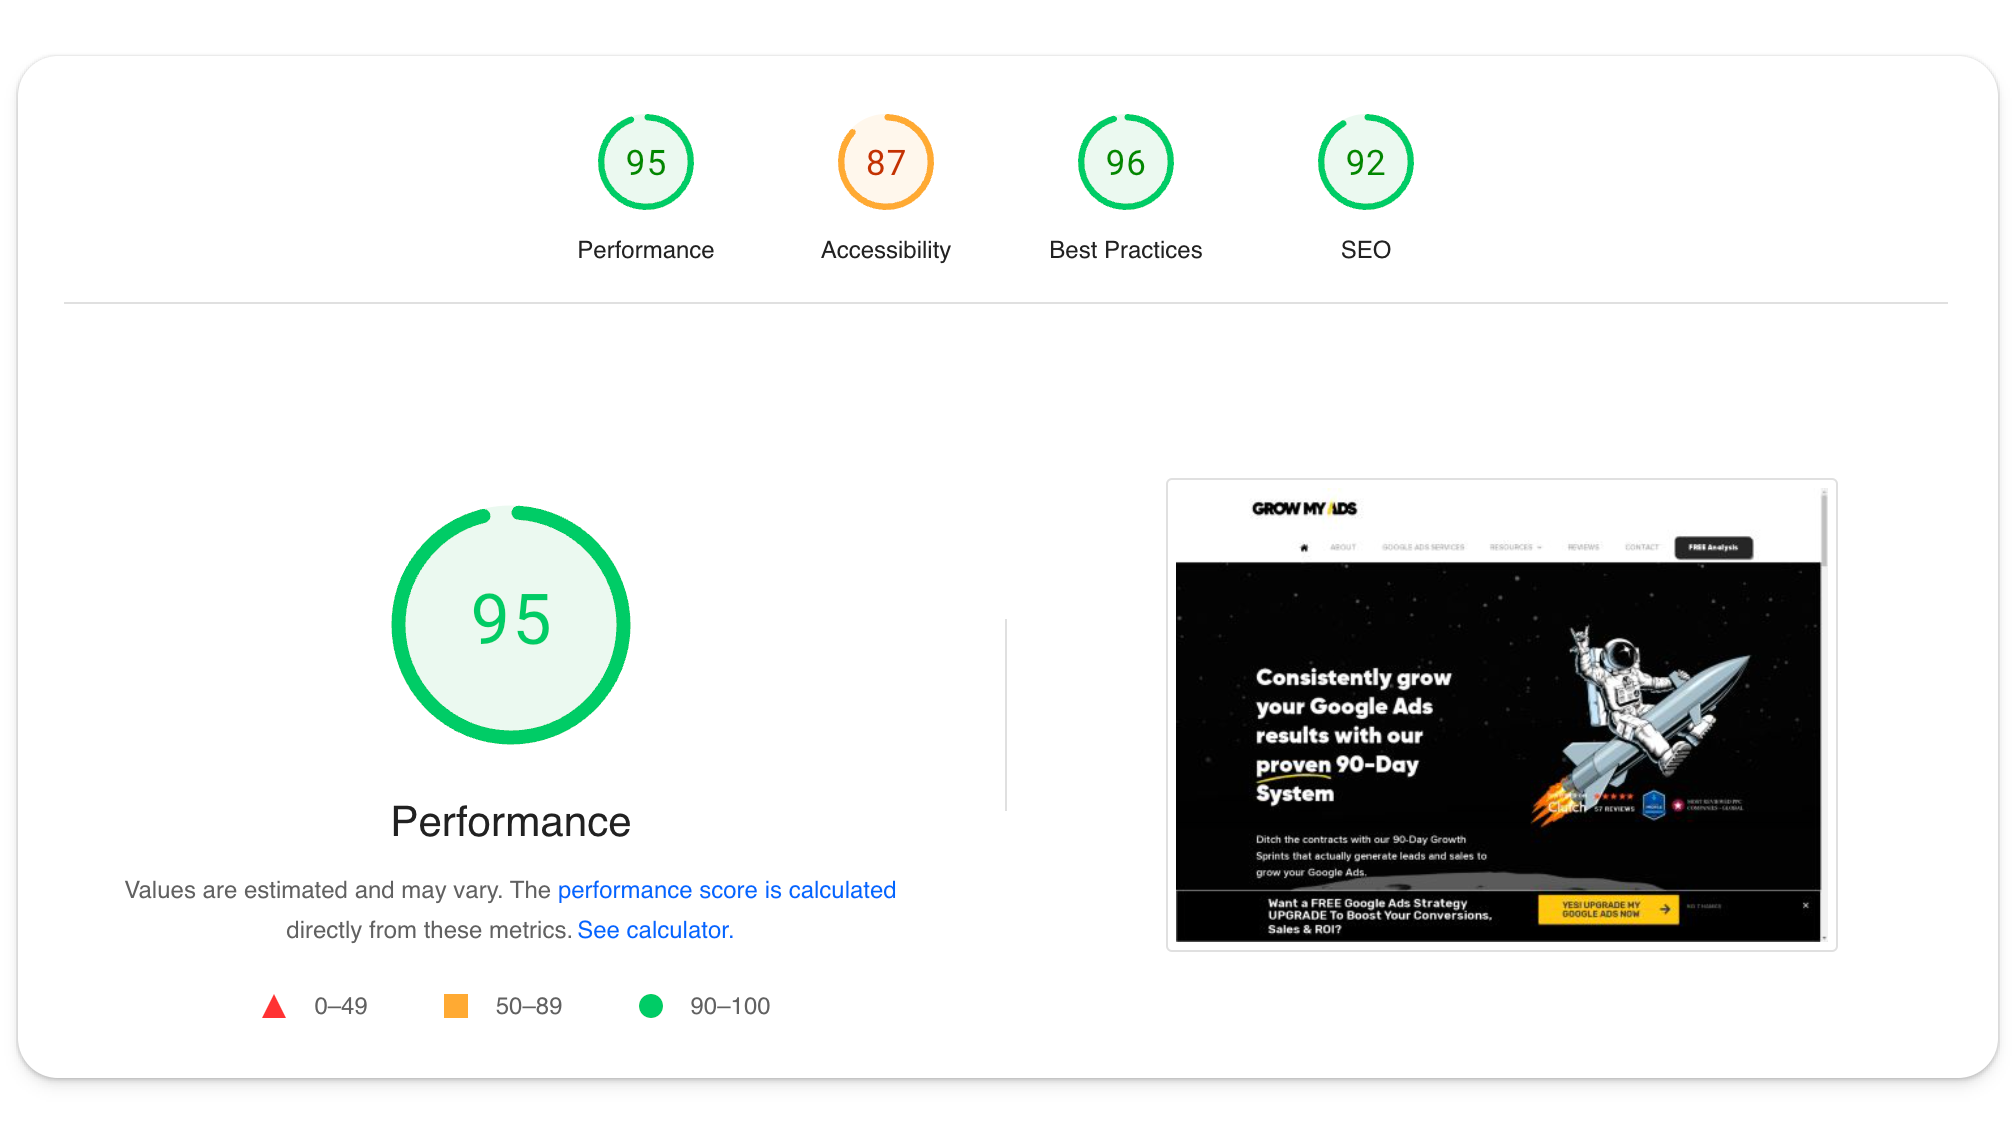
Task: Click the SEO score circle icon
Action: (1364, 161)
